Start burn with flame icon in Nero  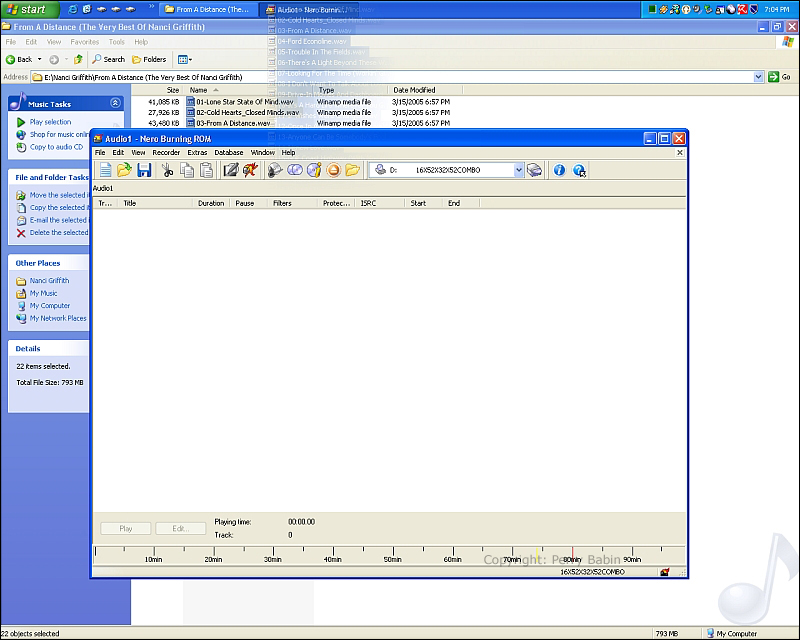coord(250,170)
